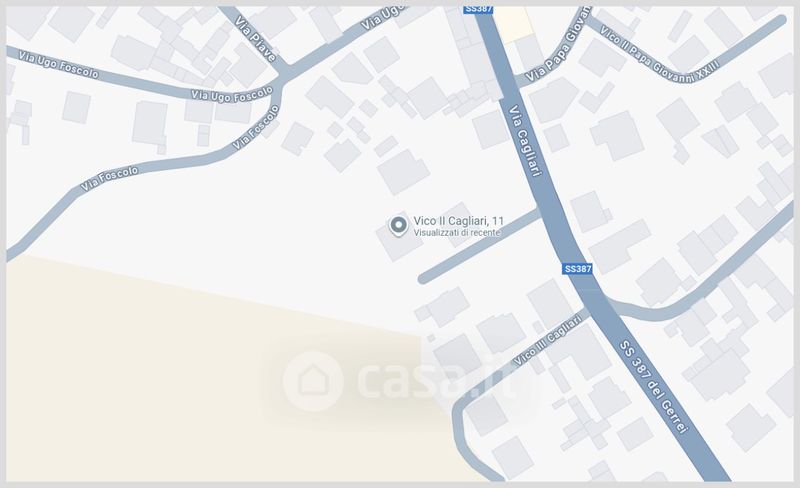The height and width of the screenshot is (488, 800).
Task: Click the leftmost Via Ugo Foscolo label
Action: click(x=59, y=65)
